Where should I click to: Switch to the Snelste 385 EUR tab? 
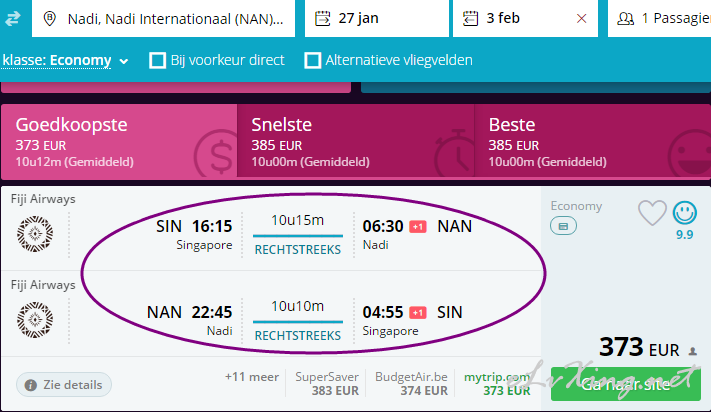(x=356, y=142)
